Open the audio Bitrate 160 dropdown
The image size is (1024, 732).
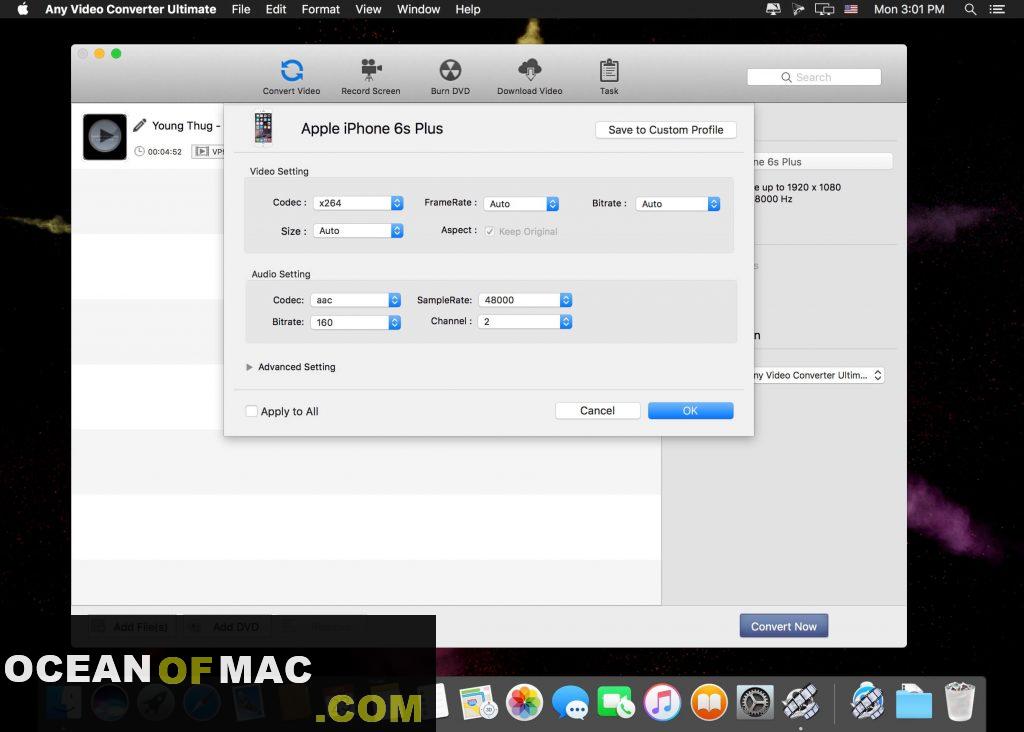pyautogui.click(x=355, y=322)
